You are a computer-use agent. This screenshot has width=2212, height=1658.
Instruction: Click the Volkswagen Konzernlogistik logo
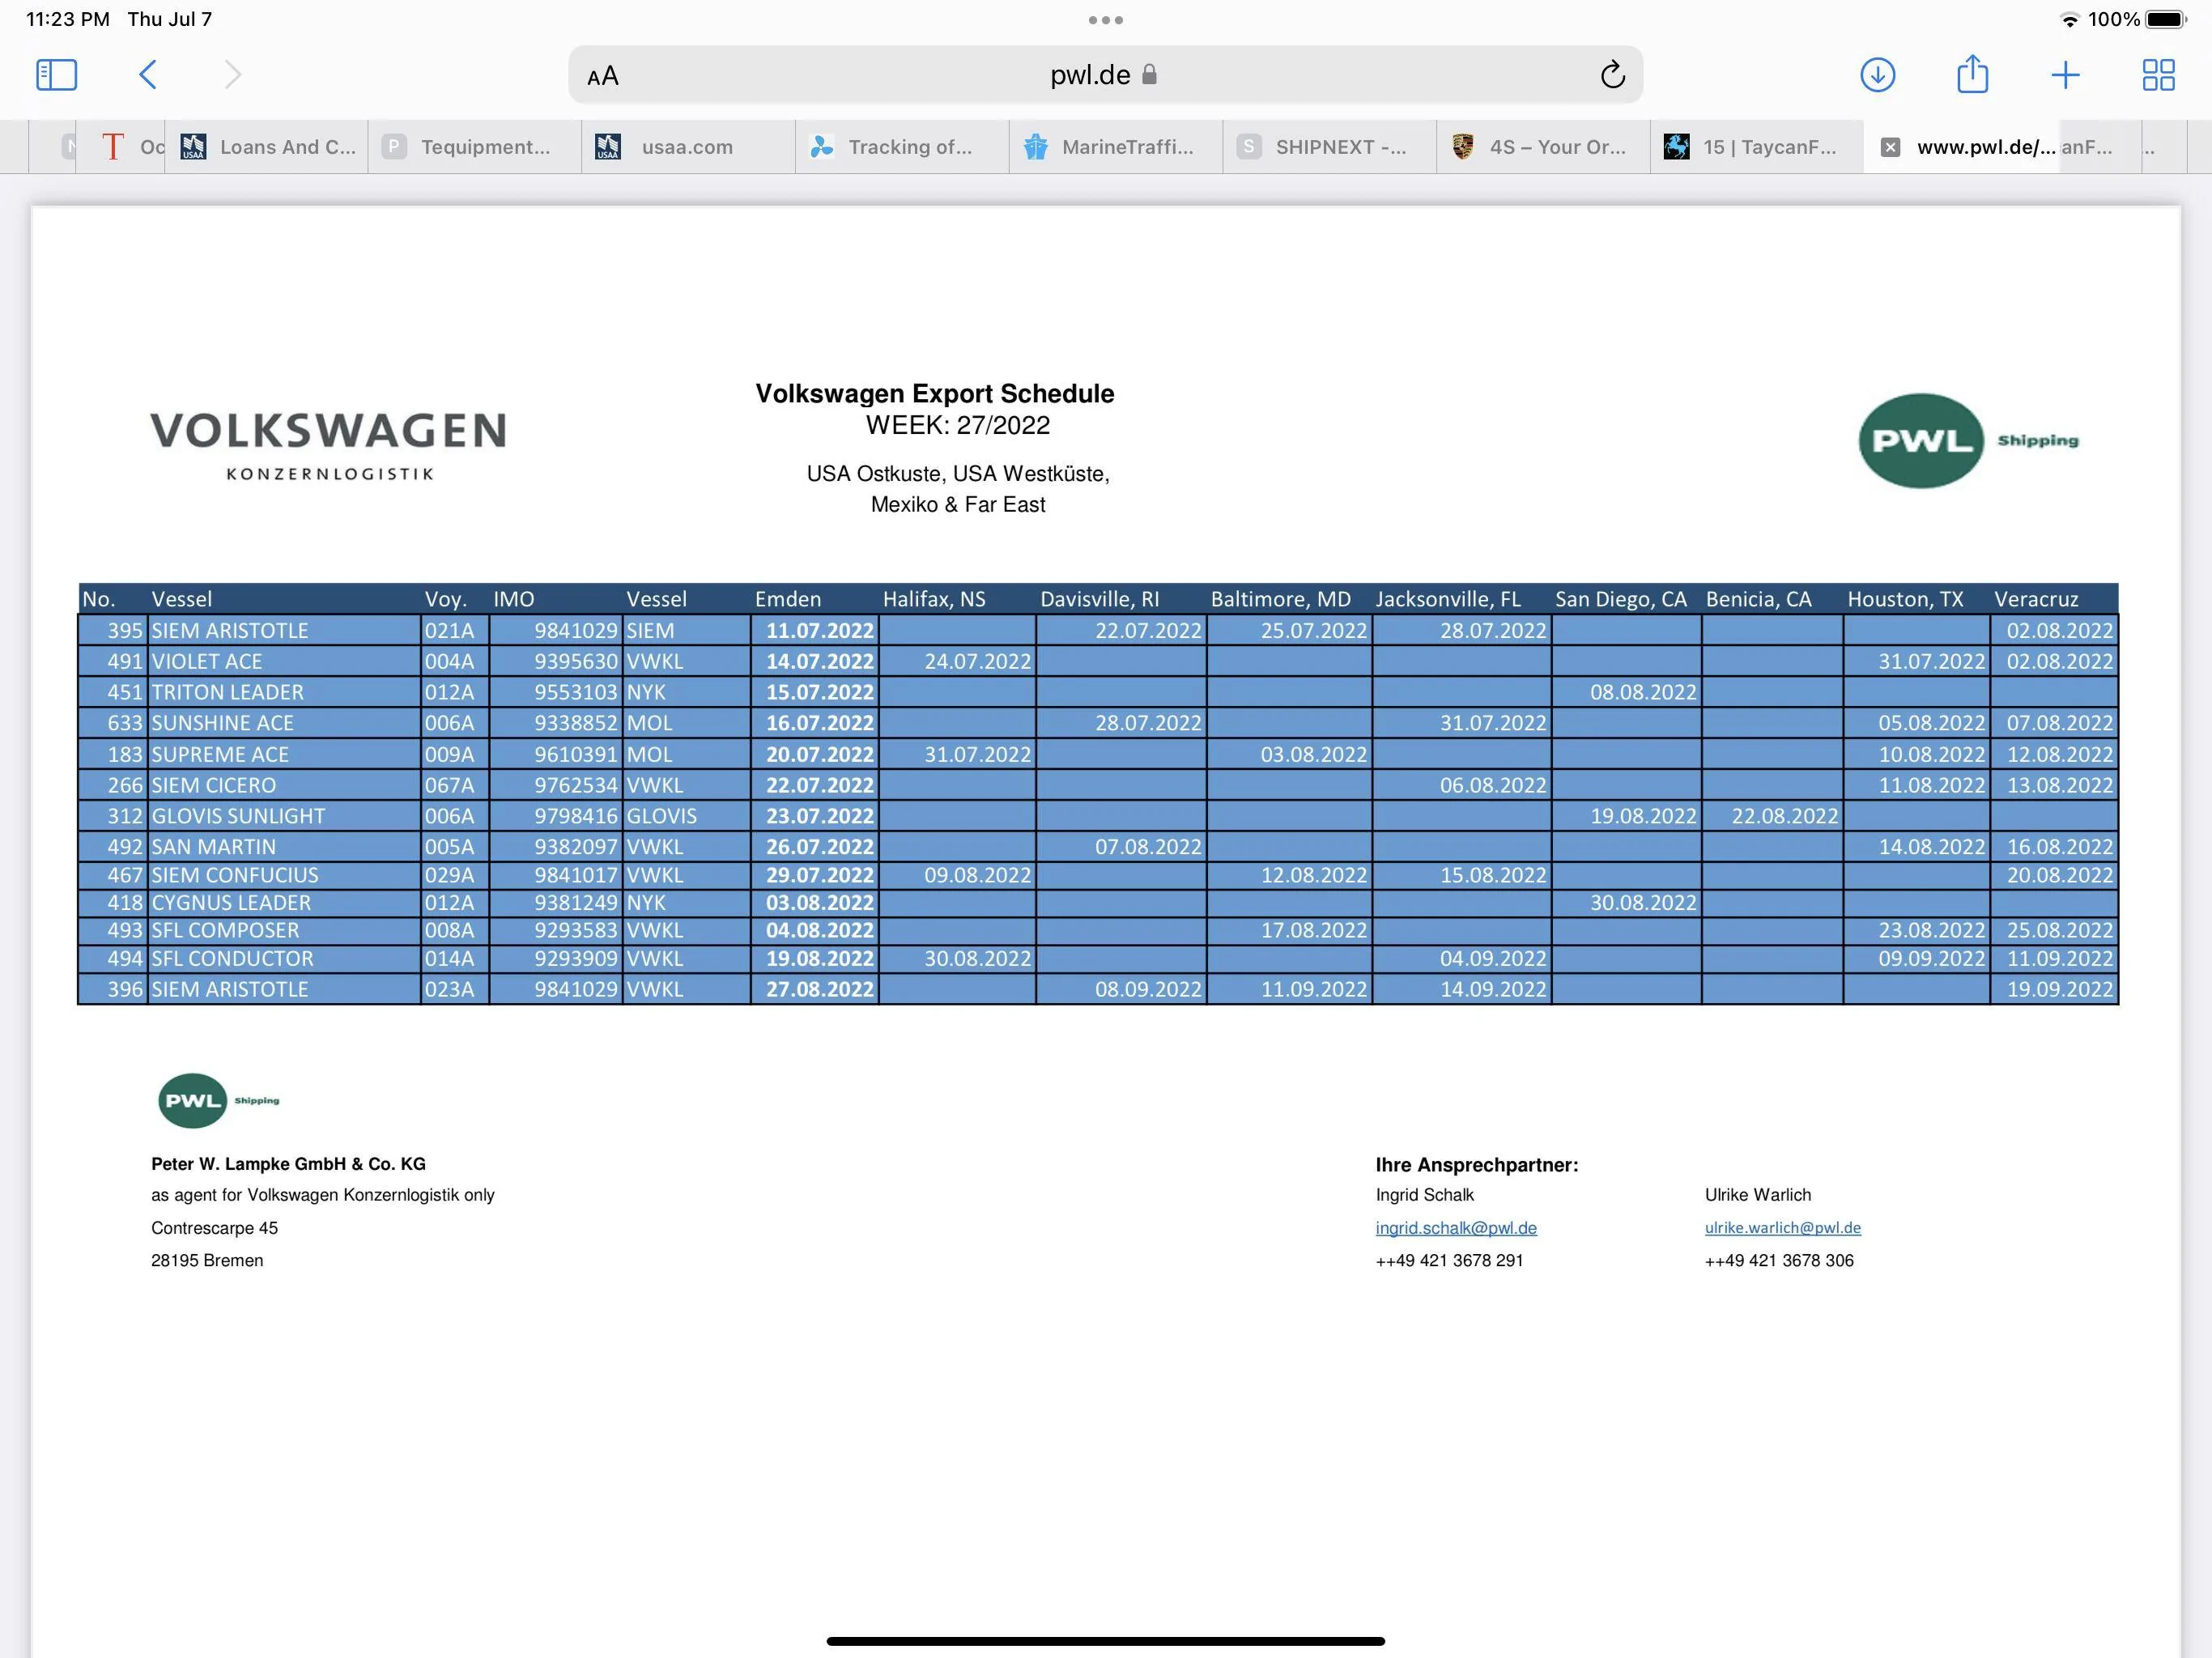pyautogui.click(x=329, y=445)
